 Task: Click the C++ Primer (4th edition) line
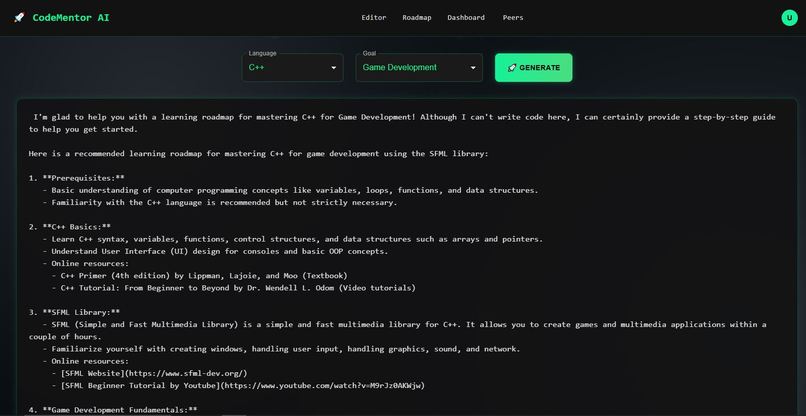pyautogui.click(x=200, y=276)
